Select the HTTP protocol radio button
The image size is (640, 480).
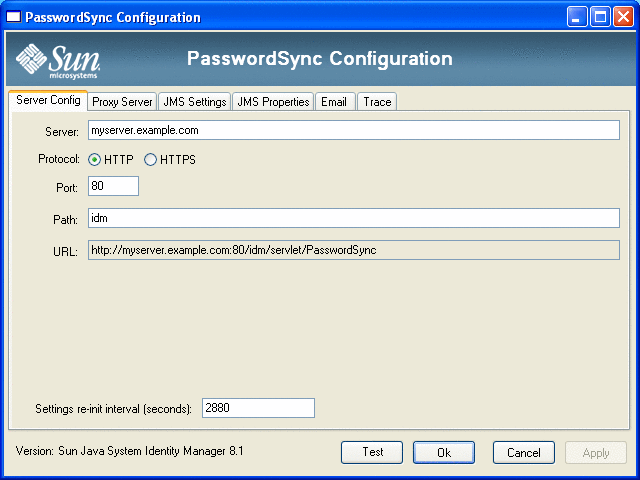[x=94, y=160]
